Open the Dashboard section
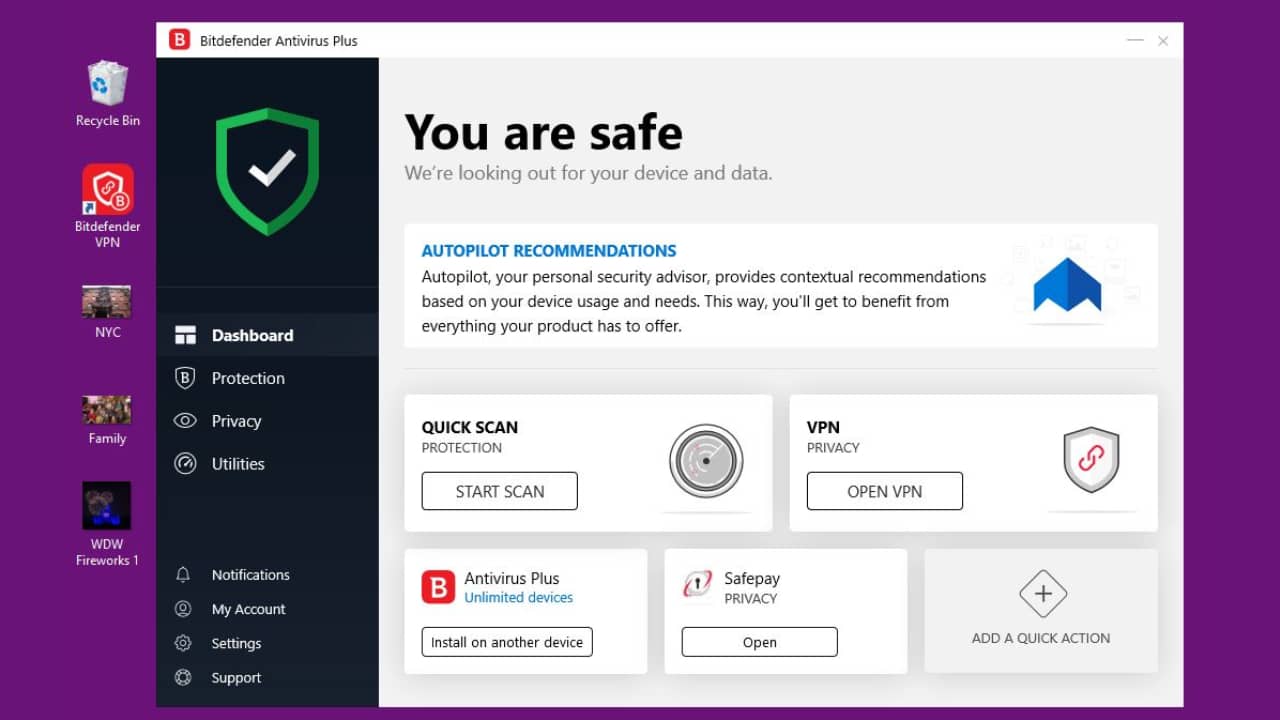 (x=267, y=335)
